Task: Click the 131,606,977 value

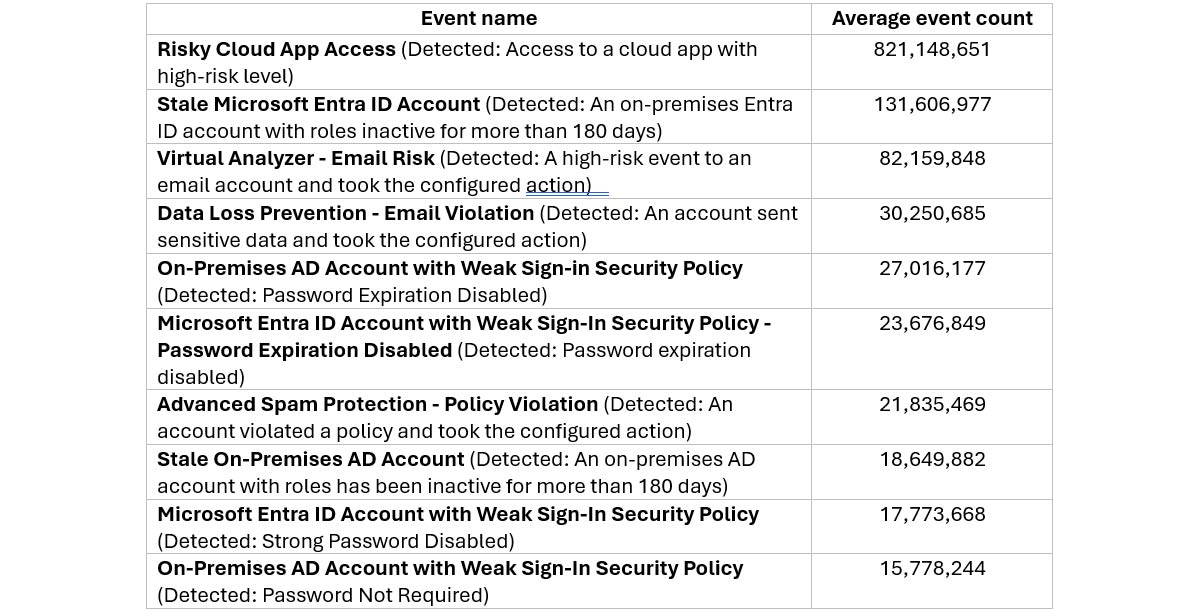Action: pyautogui.click(x=932, y=104)
